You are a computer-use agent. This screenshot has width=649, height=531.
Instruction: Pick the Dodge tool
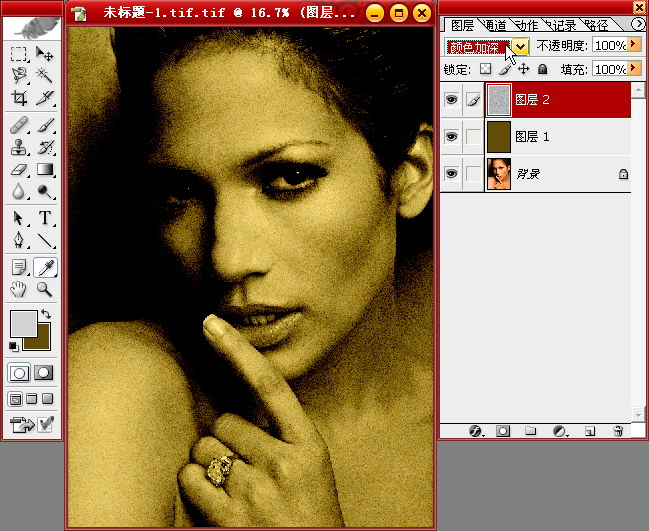click(x=45, y=192)
